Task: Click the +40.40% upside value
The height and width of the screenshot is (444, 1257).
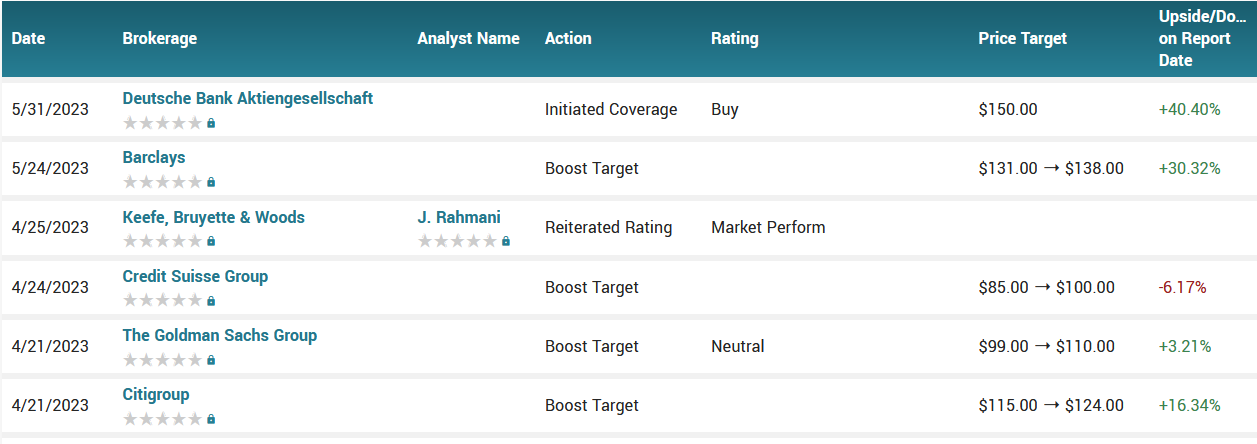Action: point(1190,109)
